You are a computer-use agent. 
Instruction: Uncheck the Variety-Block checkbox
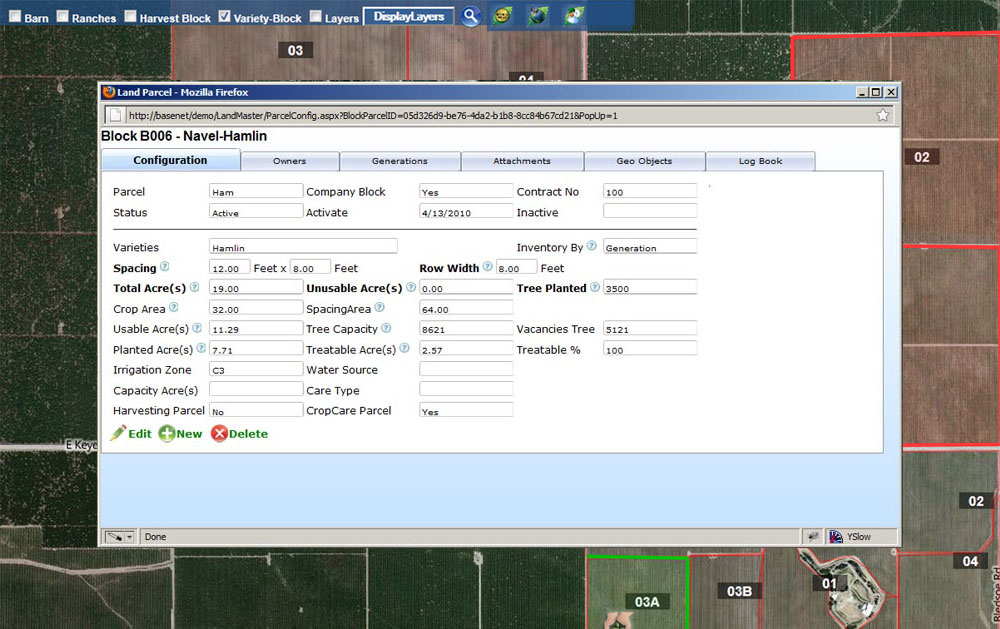[224, 16]
